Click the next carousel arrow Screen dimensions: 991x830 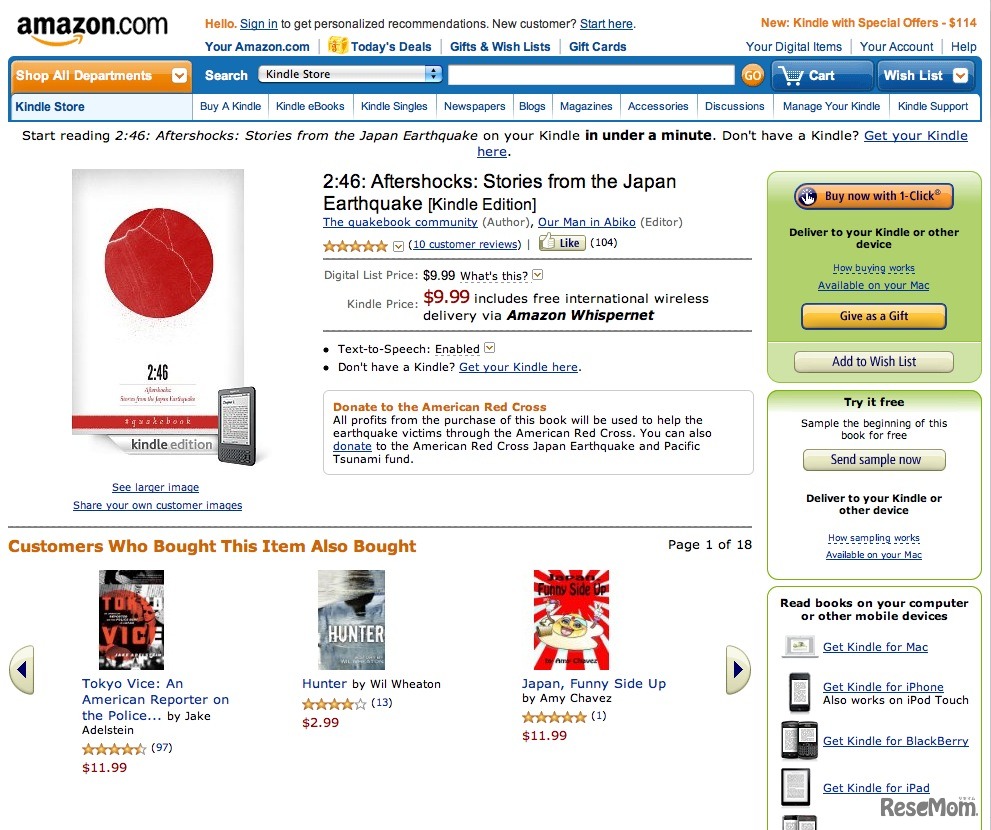(737, 669)
